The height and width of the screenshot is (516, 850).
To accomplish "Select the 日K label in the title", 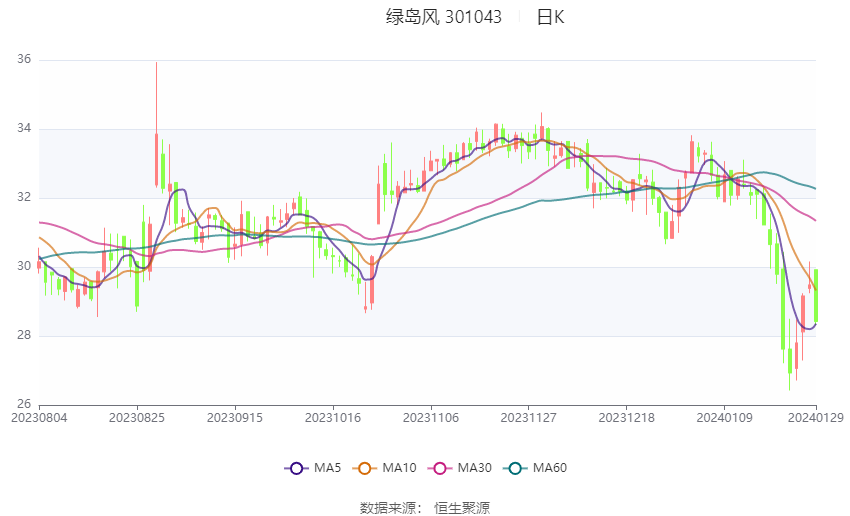I will (550, 17).
